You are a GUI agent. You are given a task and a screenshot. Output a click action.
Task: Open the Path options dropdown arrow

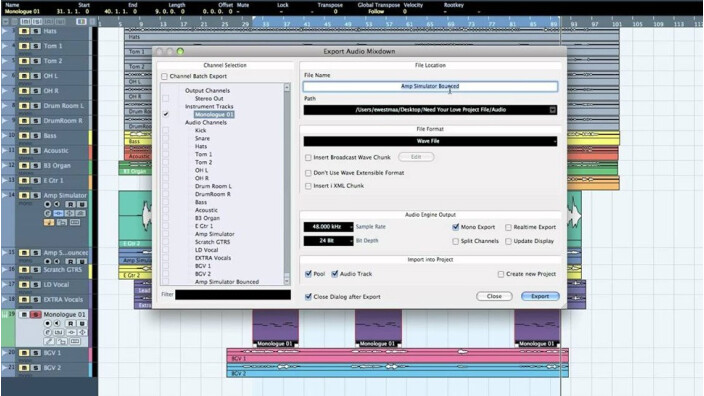[x=553, y=110]
